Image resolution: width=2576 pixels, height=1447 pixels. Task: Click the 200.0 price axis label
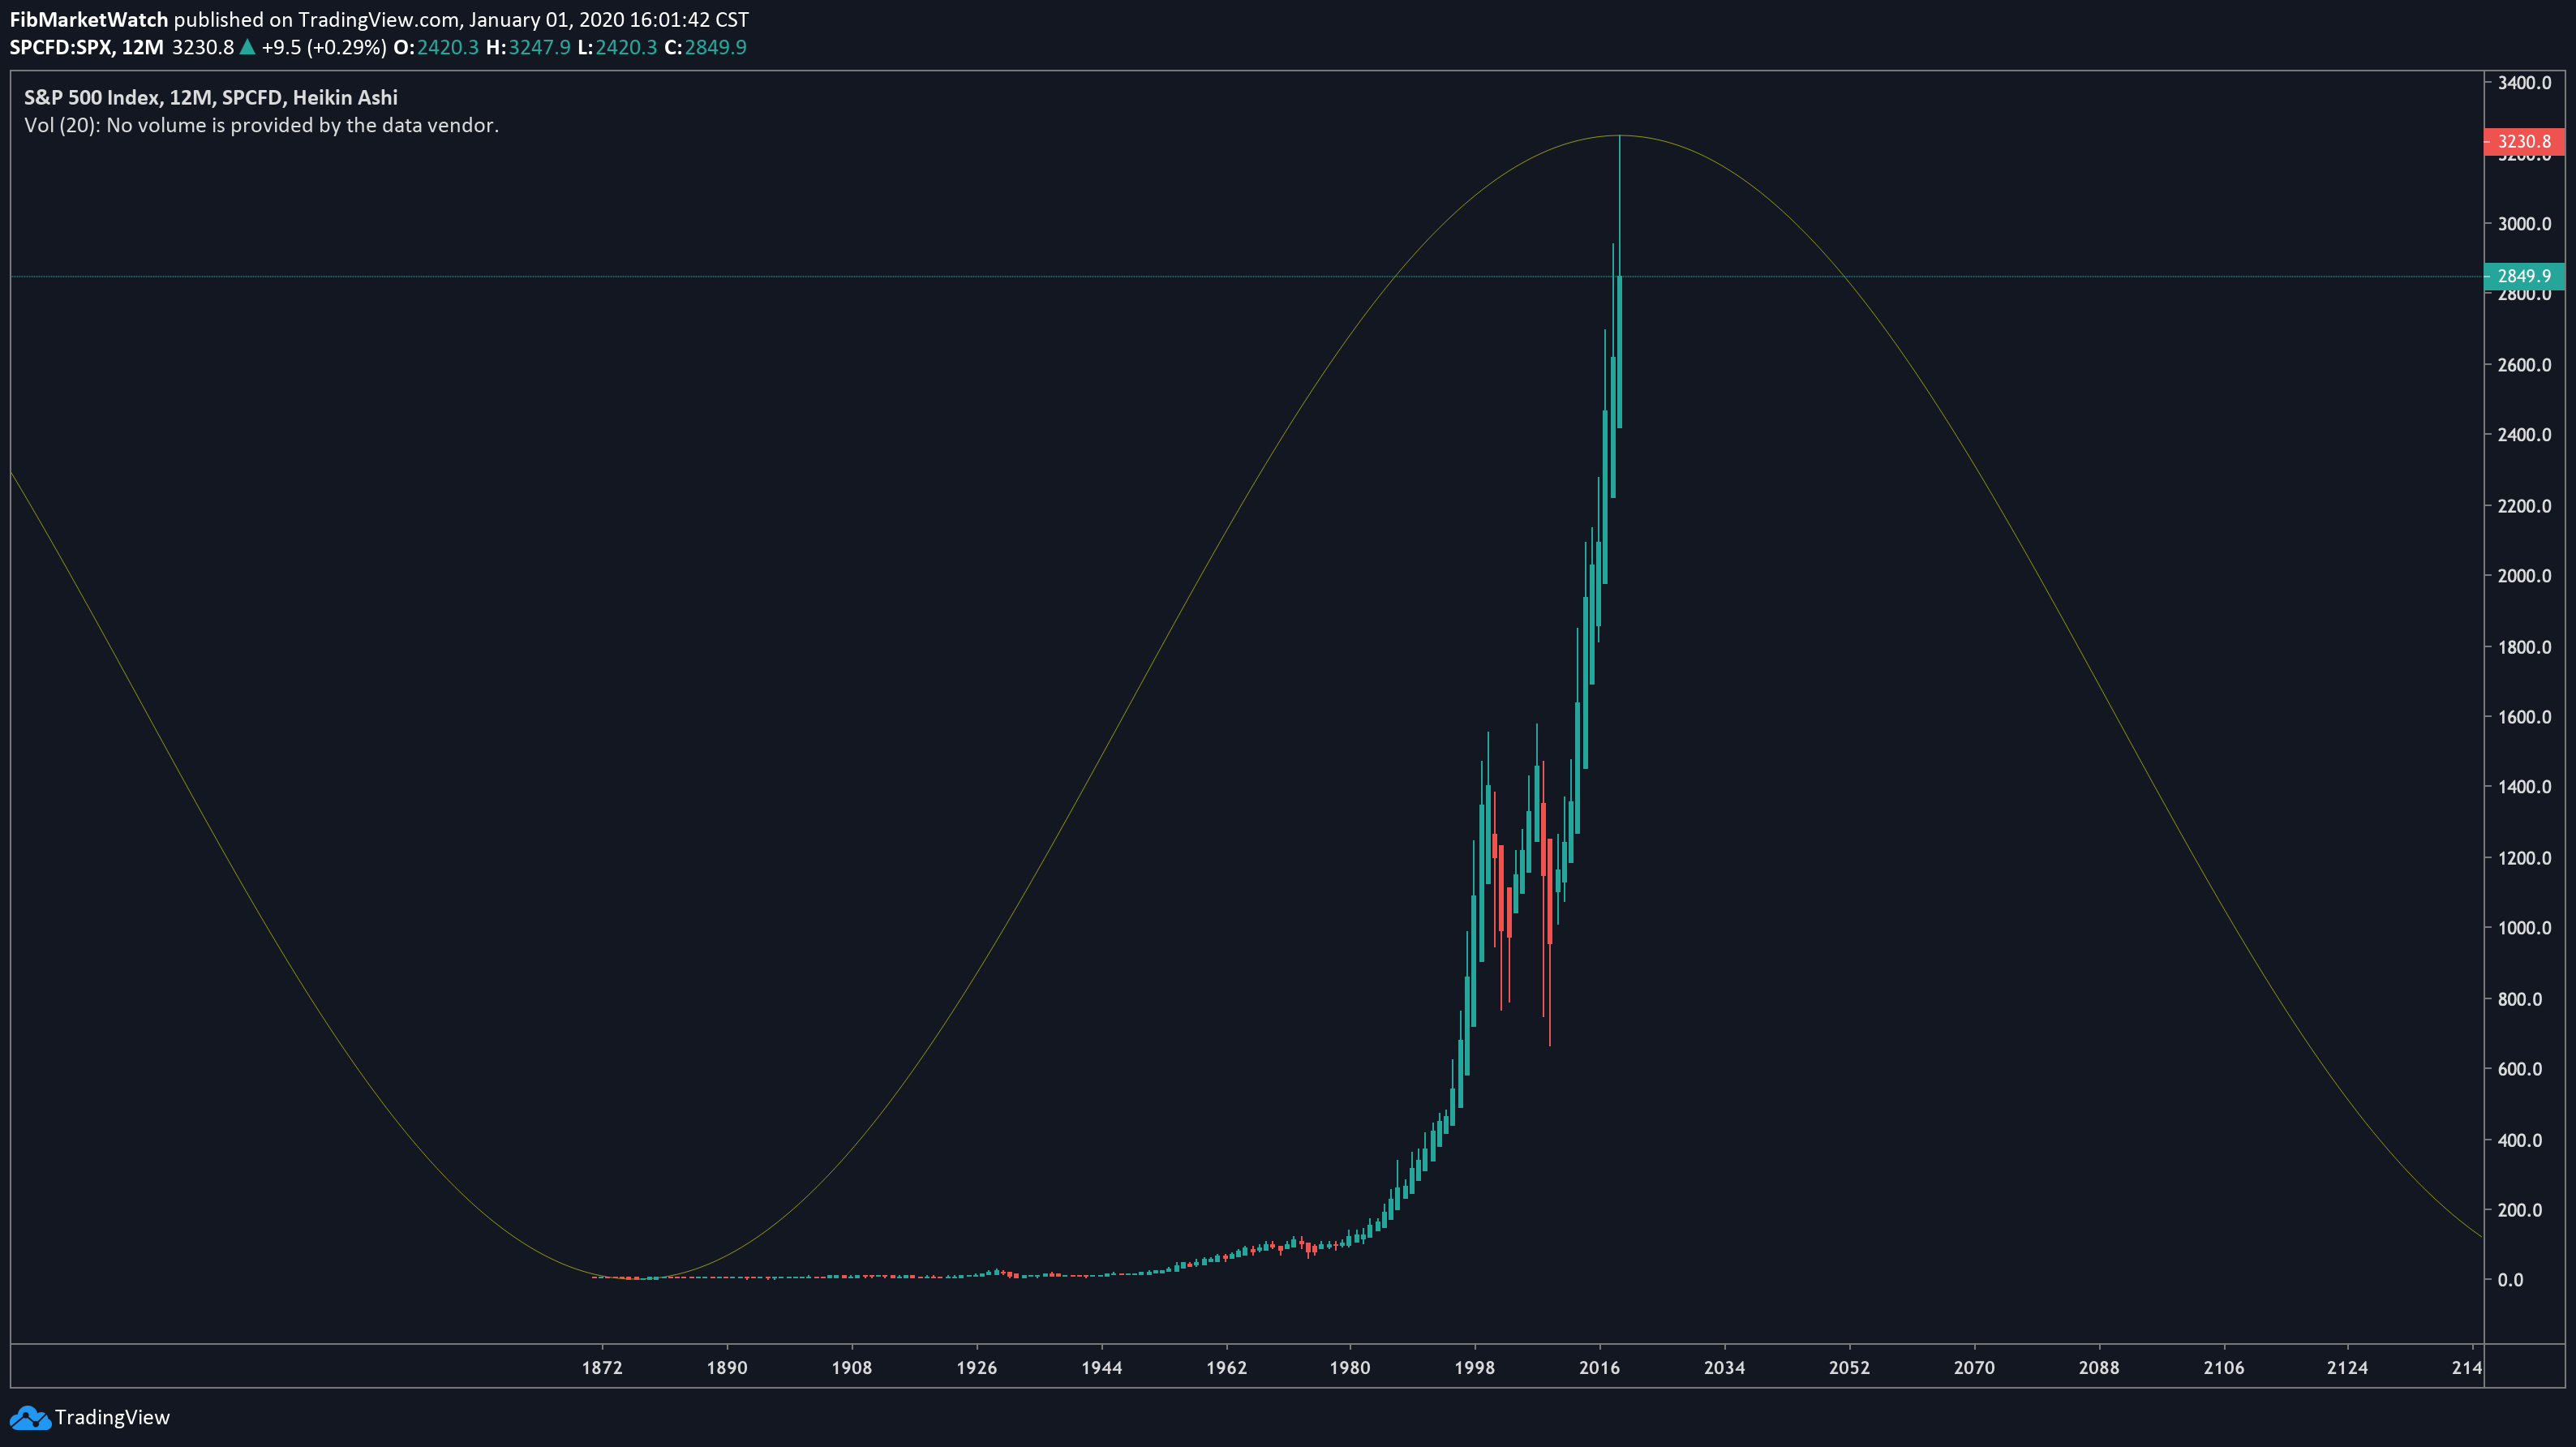(x=2520, y=1210)
